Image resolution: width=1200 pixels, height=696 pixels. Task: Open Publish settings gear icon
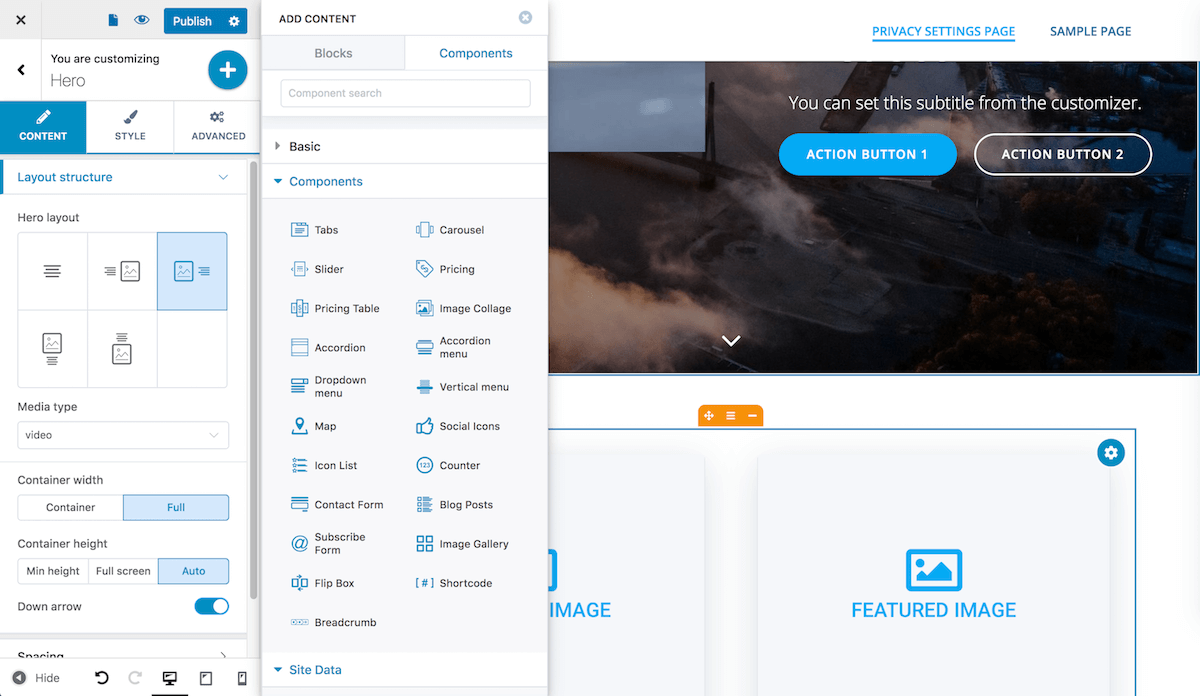pos(234,21)
